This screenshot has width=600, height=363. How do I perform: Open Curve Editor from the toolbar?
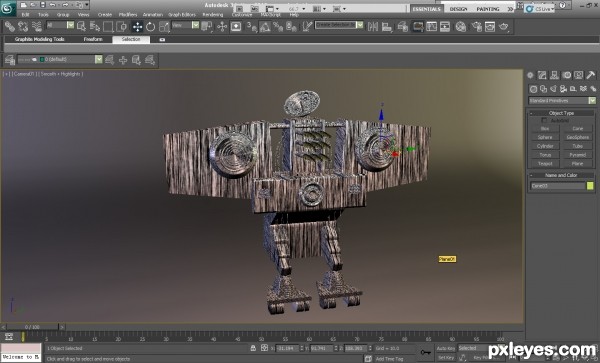[432, 26]
